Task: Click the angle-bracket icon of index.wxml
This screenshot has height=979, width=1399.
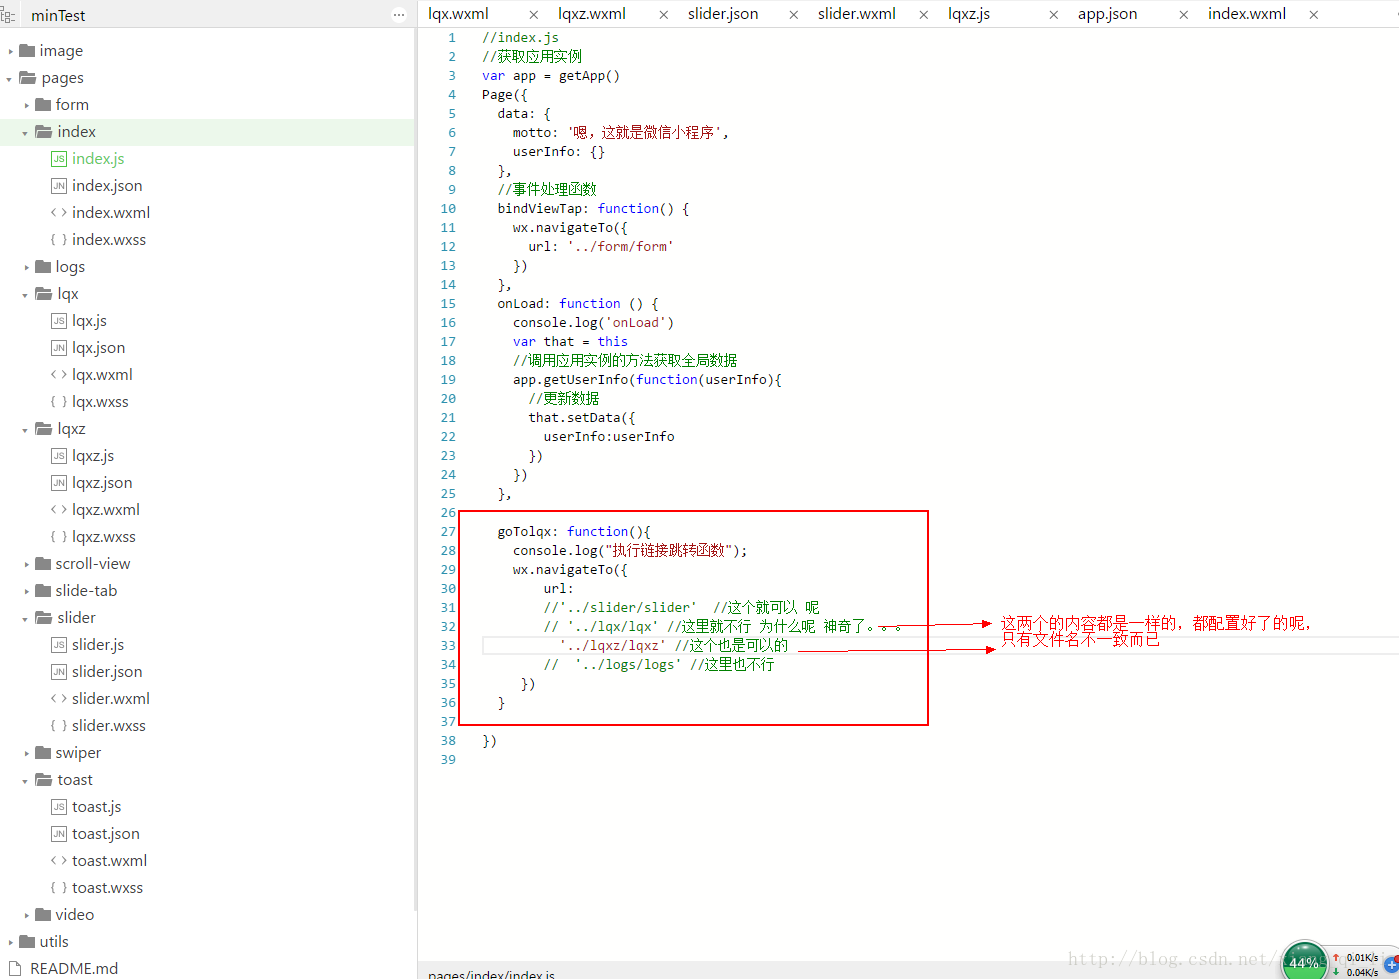Action: pos(59,213)
